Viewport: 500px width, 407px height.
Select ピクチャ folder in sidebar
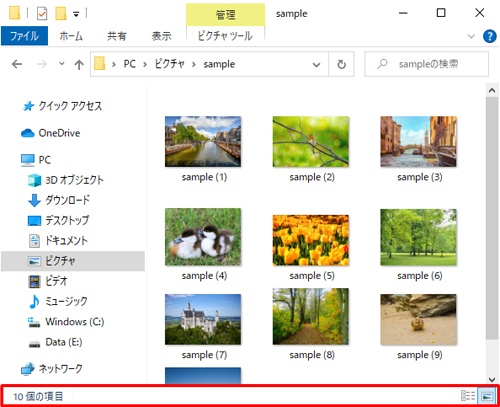click(x=73, y=261)
